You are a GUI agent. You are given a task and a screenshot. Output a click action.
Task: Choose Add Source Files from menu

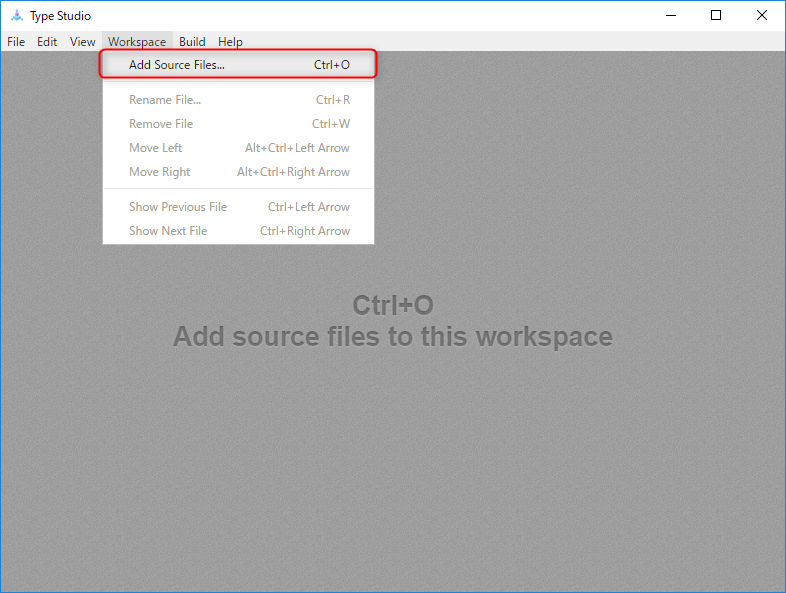pos(238,65)
